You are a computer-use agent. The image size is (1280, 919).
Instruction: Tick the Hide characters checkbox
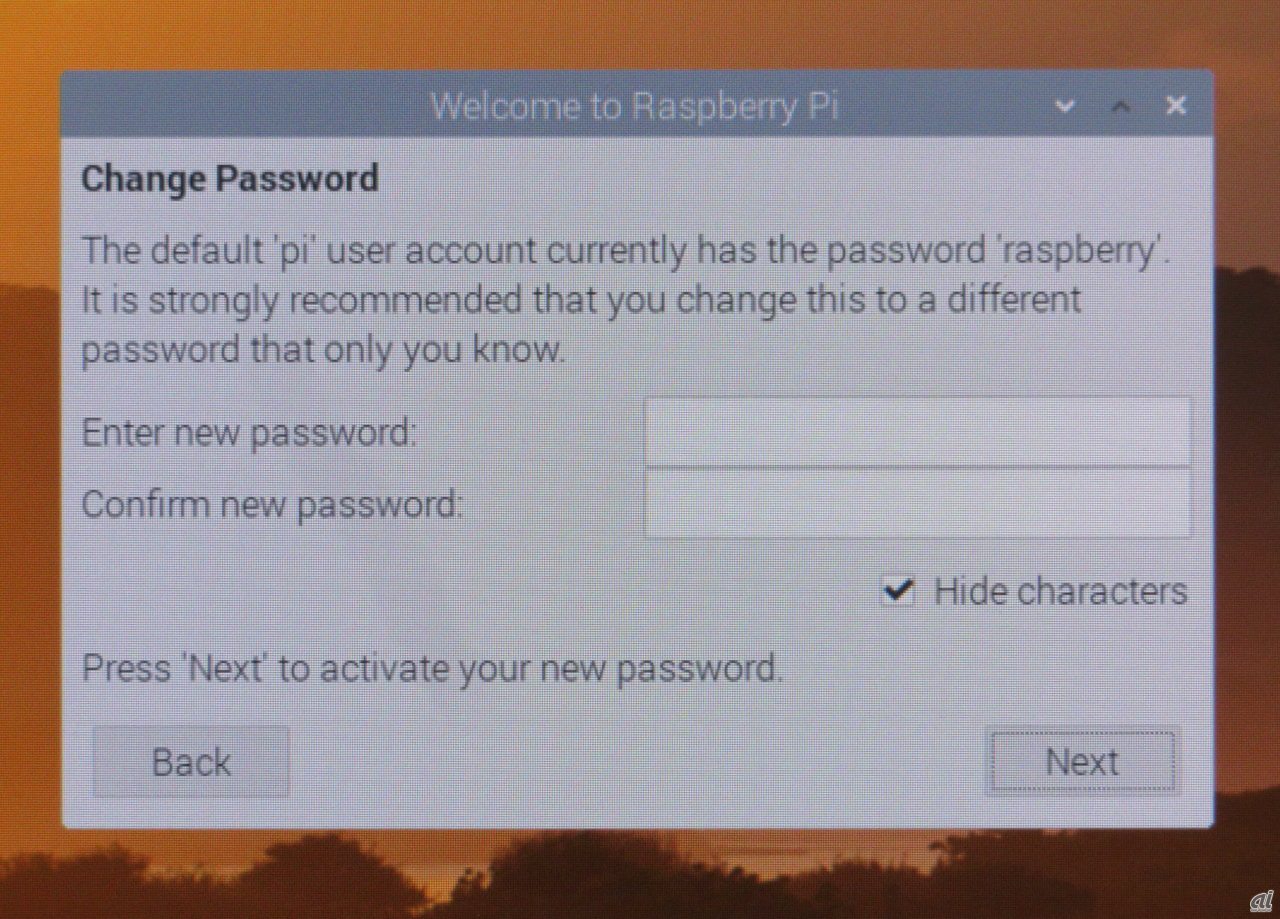pyautogui.click(x=898, y=591)
